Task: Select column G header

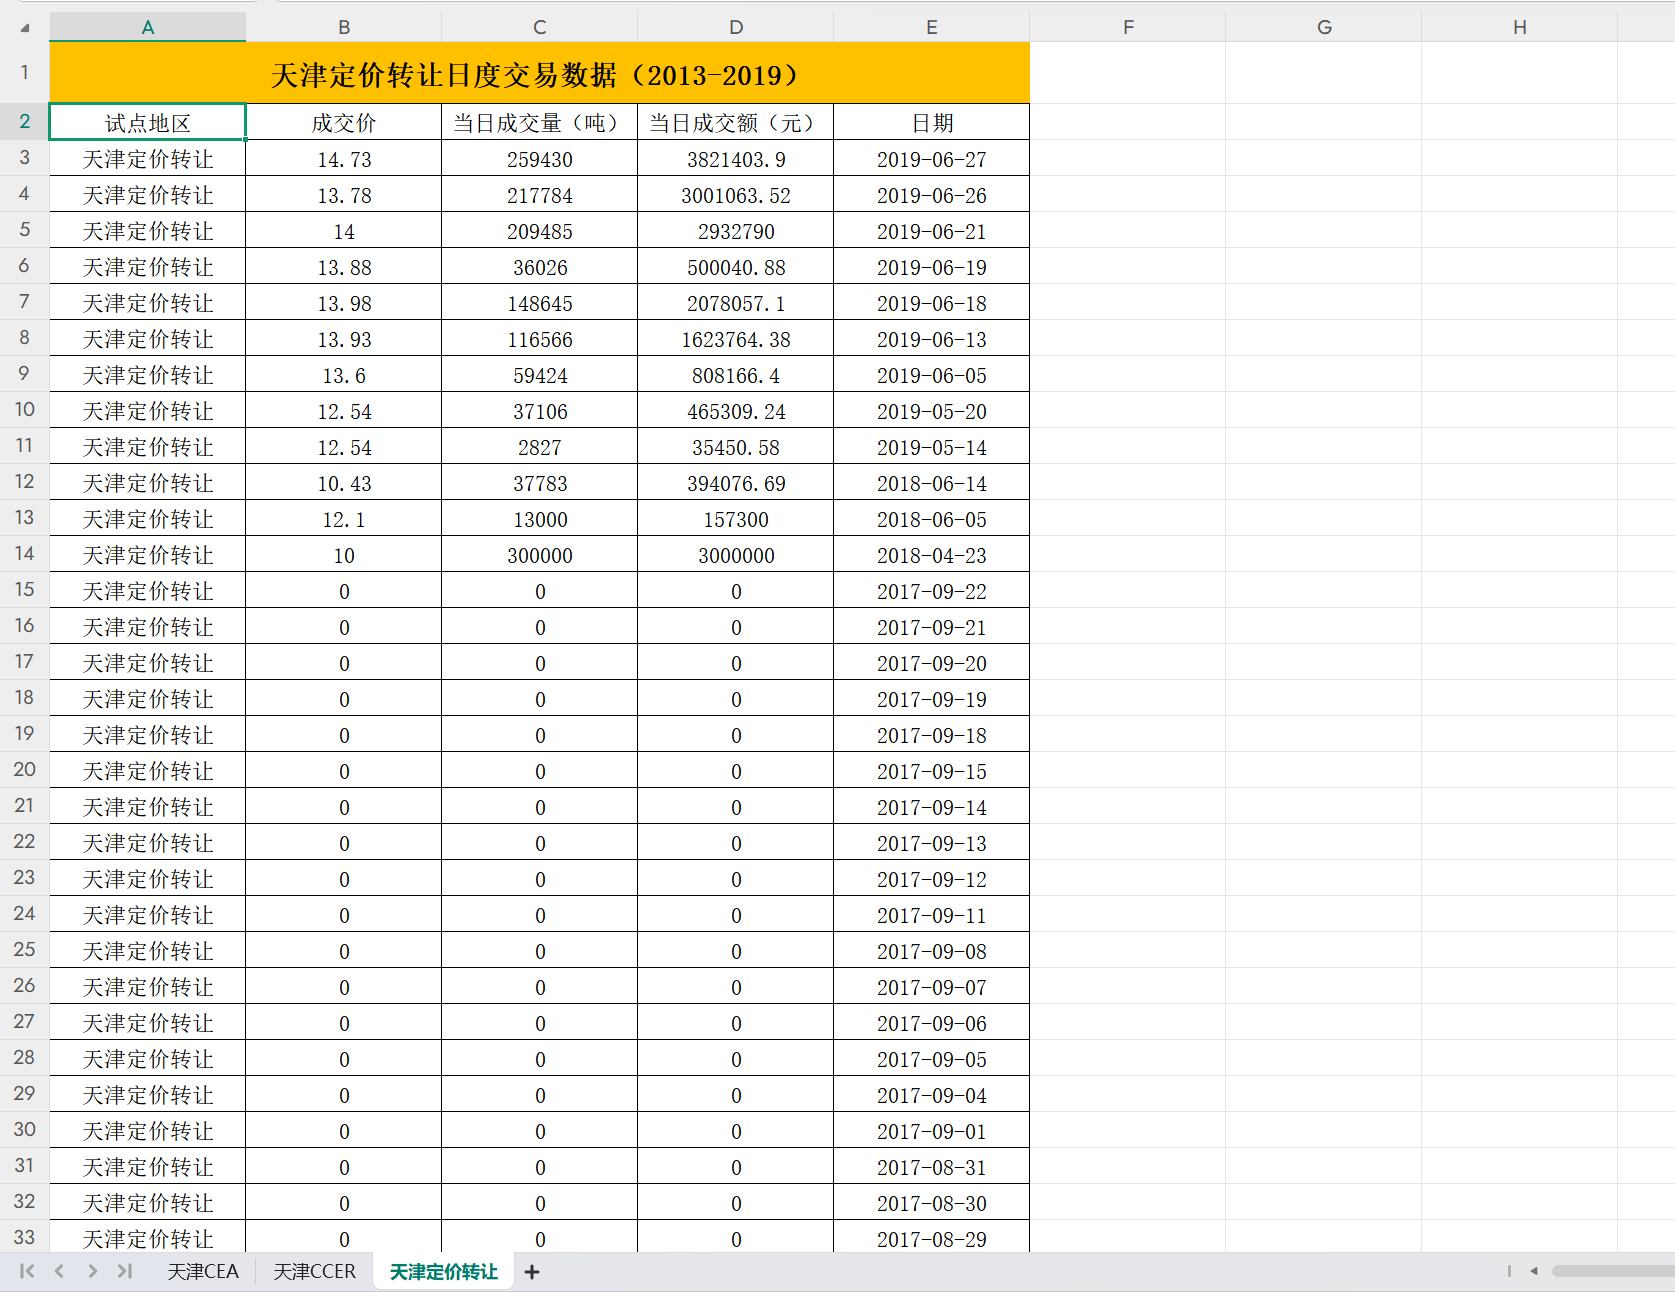Action: click(x=1324, y=27)
